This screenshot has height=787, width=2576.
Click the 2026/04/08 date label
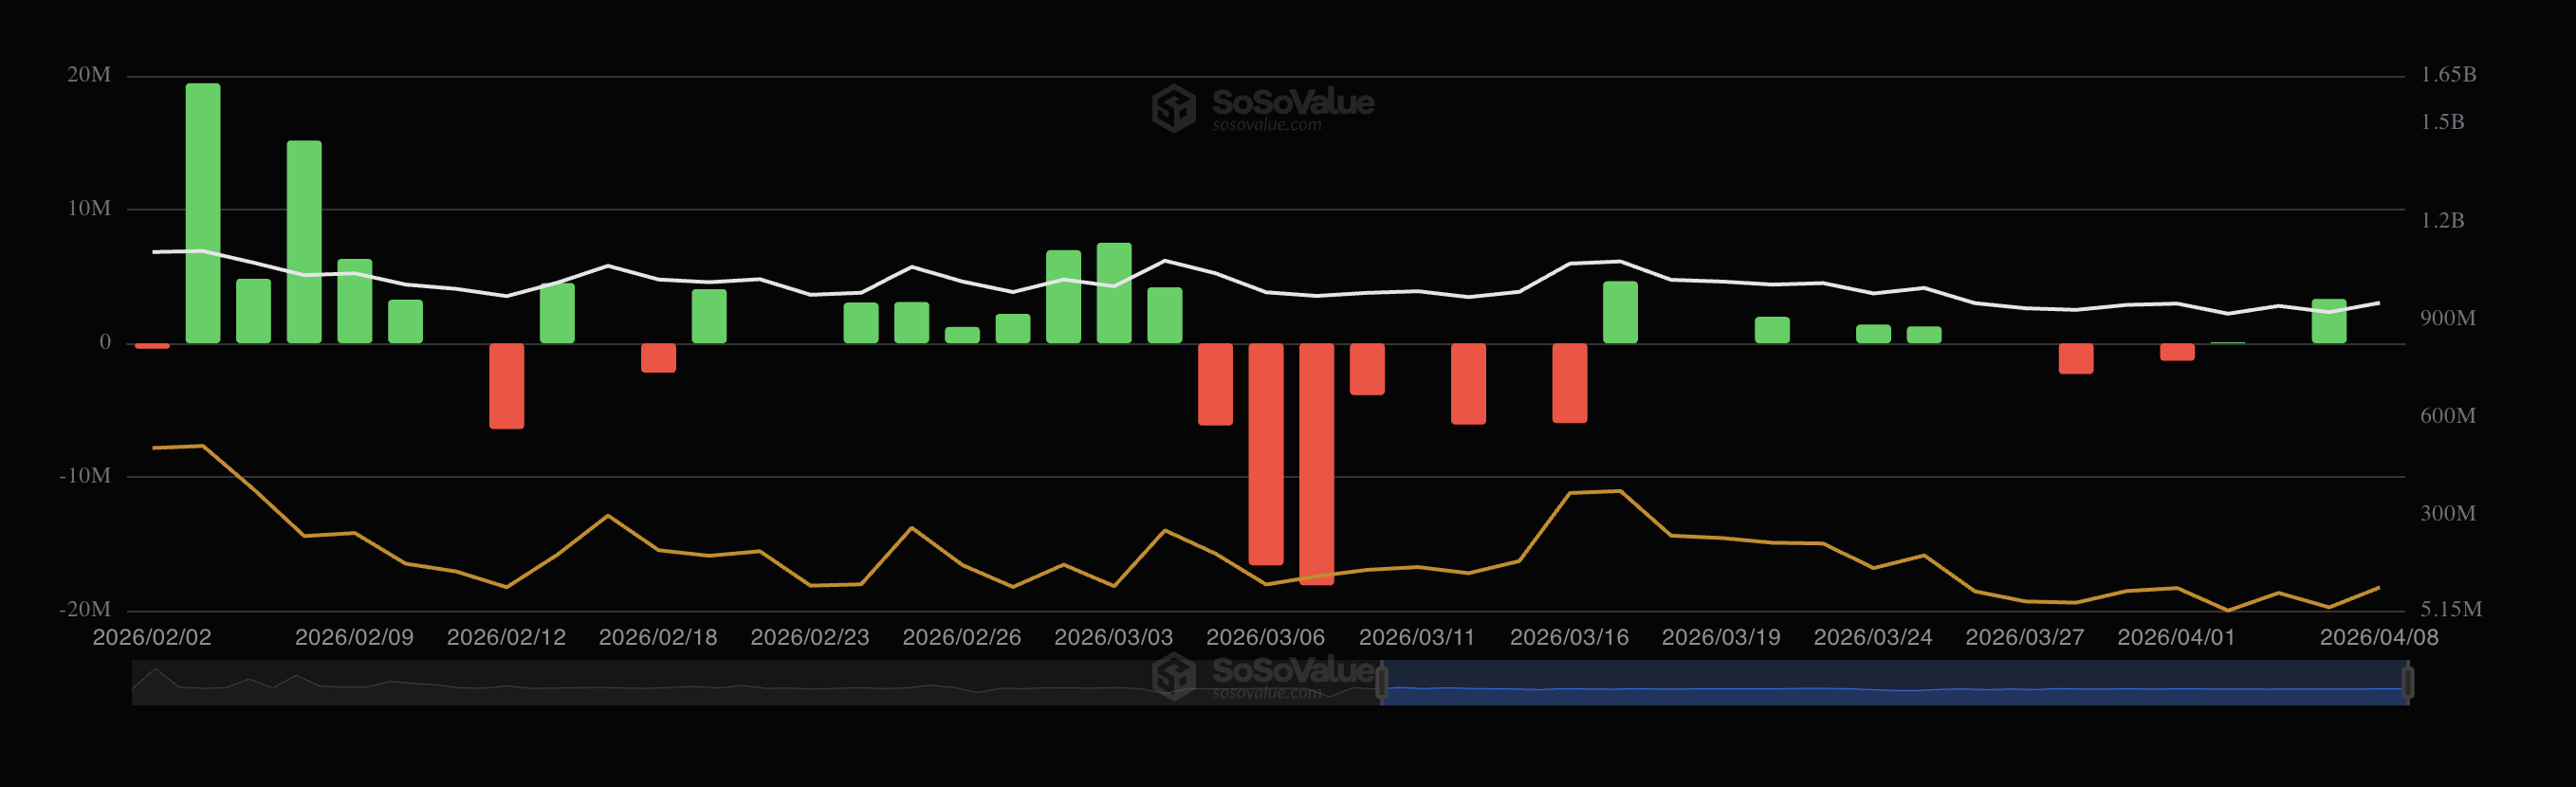click(2378, 637)
